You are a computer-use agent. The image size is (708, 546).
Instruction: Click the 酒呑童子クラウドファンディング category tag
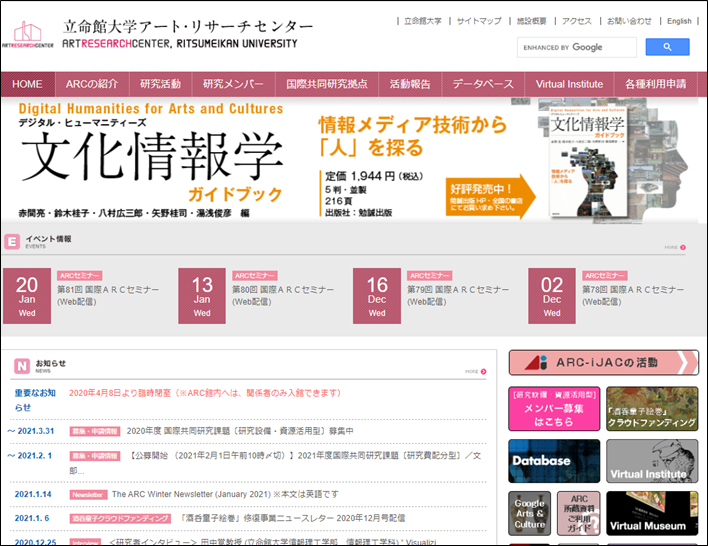[120, 518]
